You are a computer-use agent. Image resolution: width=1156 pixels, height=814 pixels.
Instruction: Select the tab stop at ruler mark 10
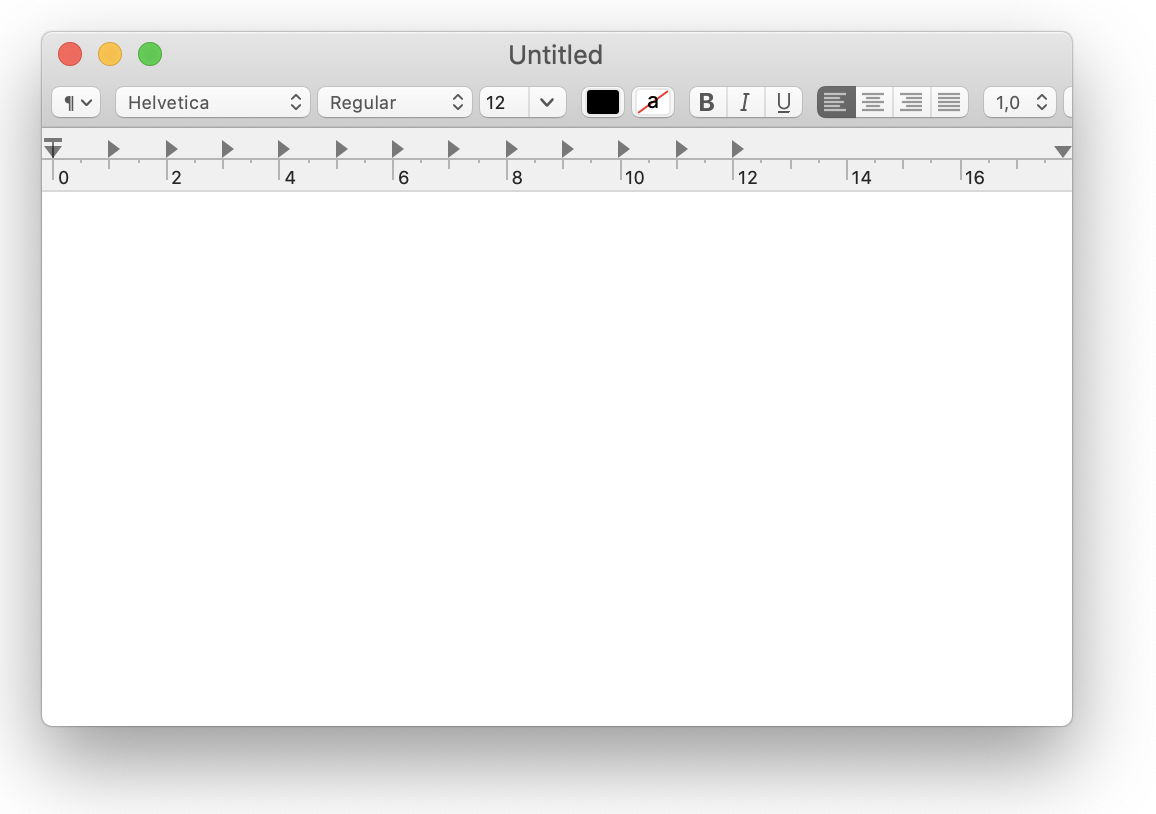click(624, 149)
